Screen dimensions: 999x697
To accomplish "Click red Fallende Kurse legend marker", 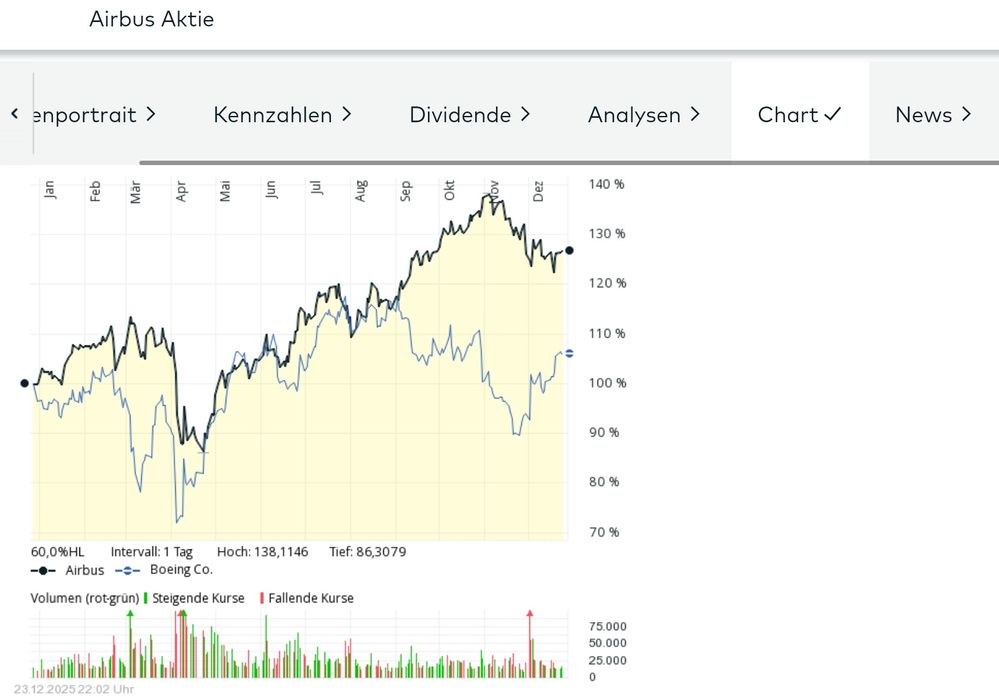I will pyautogui.click(x=262, y=598).
